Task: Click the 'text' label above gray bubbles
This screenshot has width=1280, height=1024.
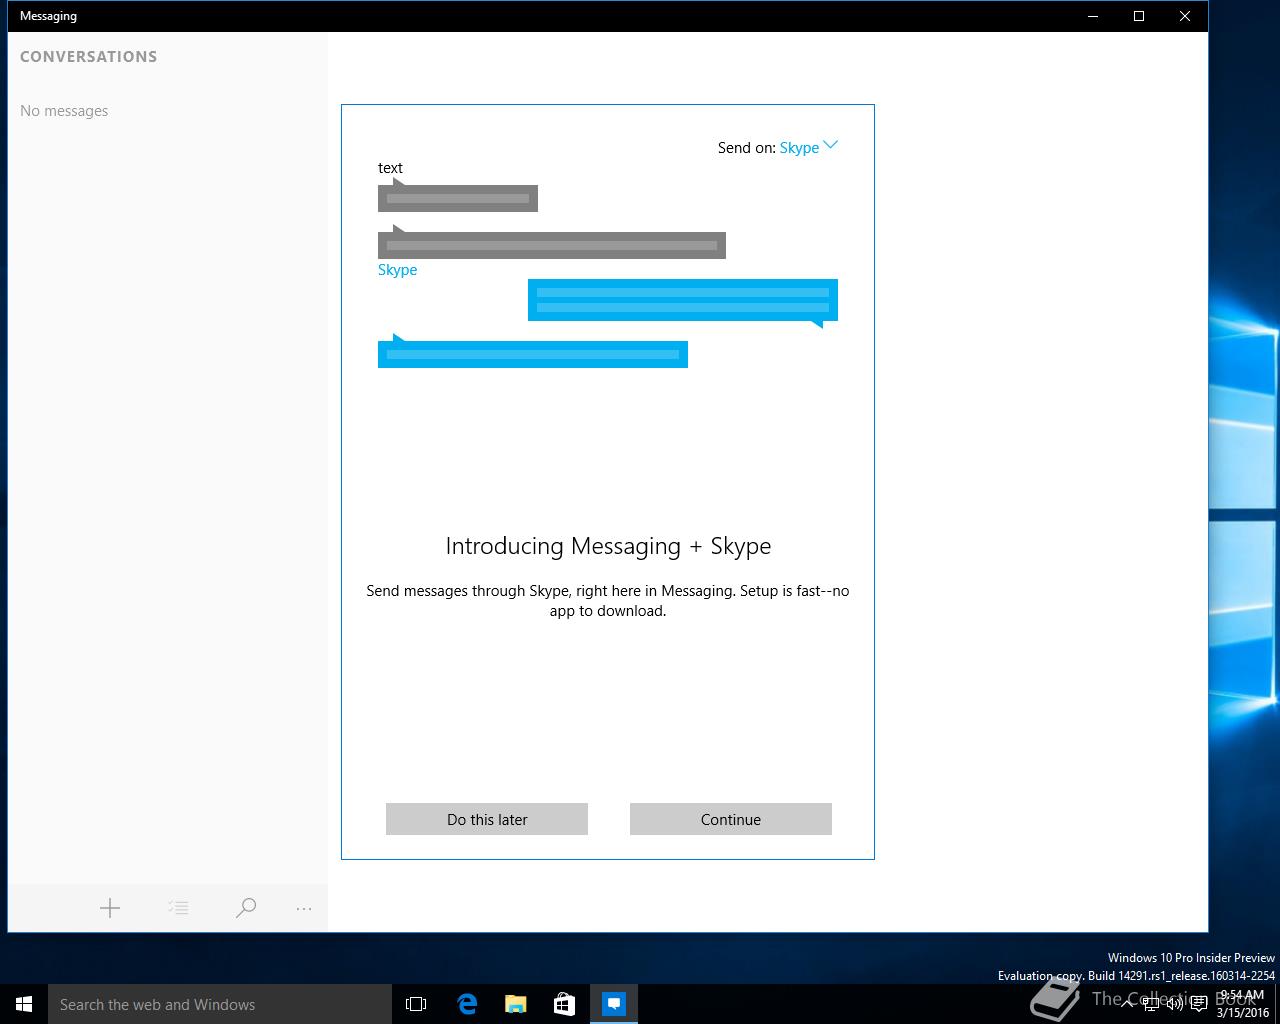Action: [390, 168]
